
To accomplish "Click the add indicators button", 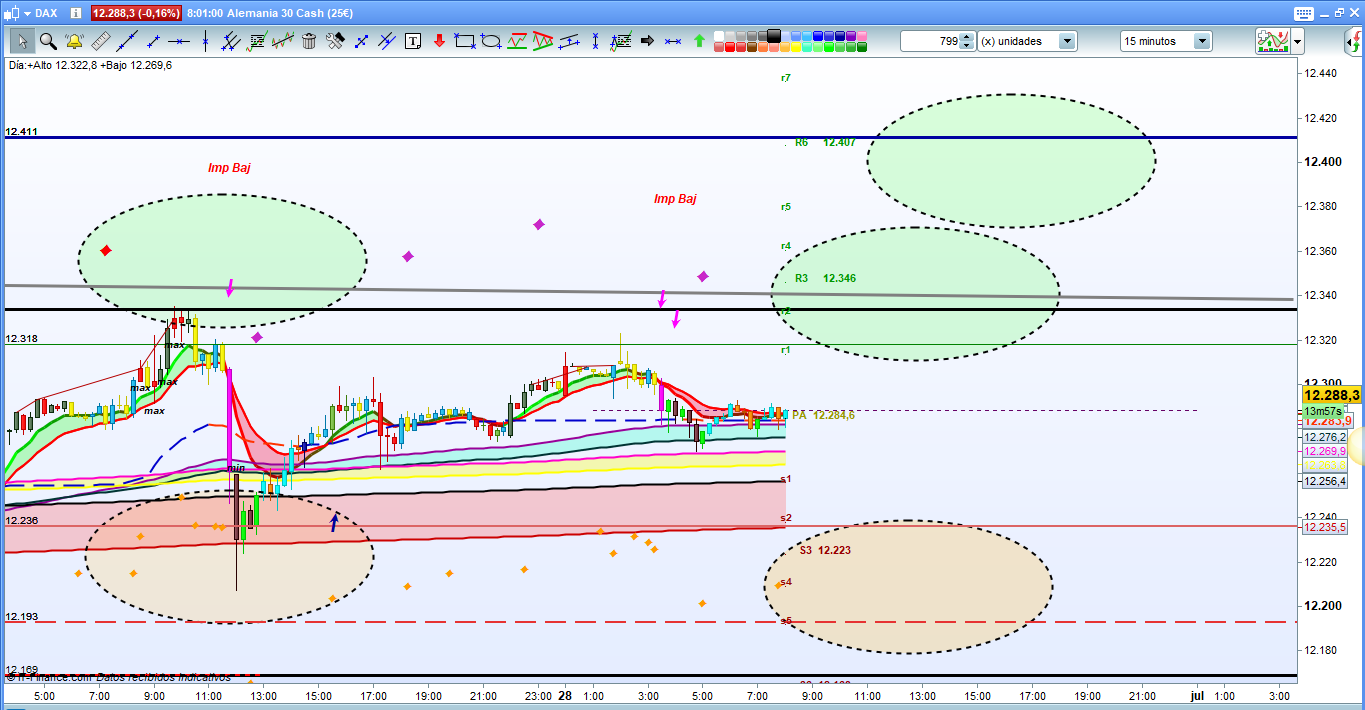I will pos(1271,41).
